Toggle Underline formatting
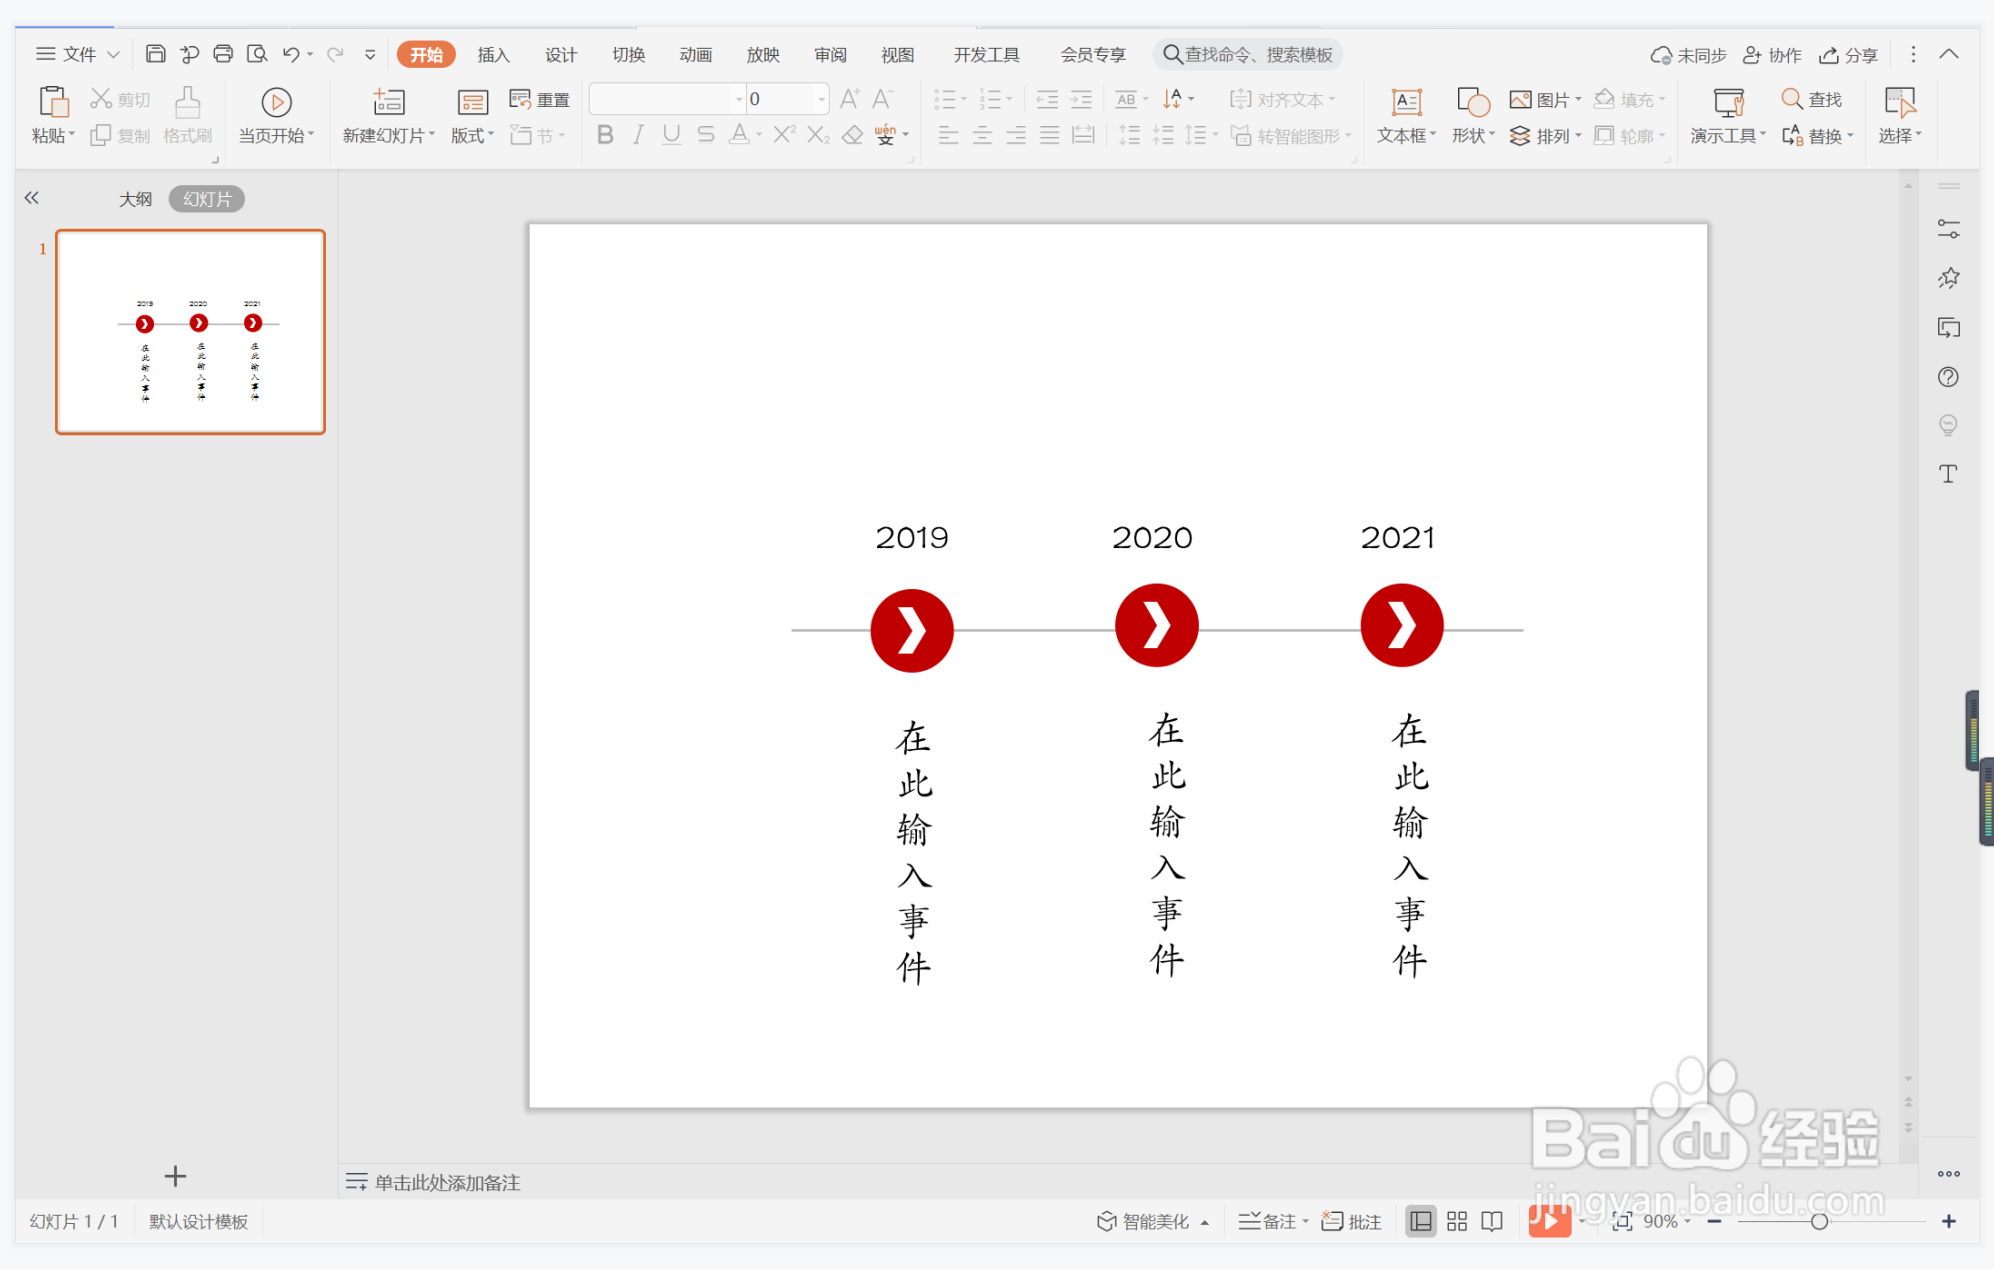 671,135
